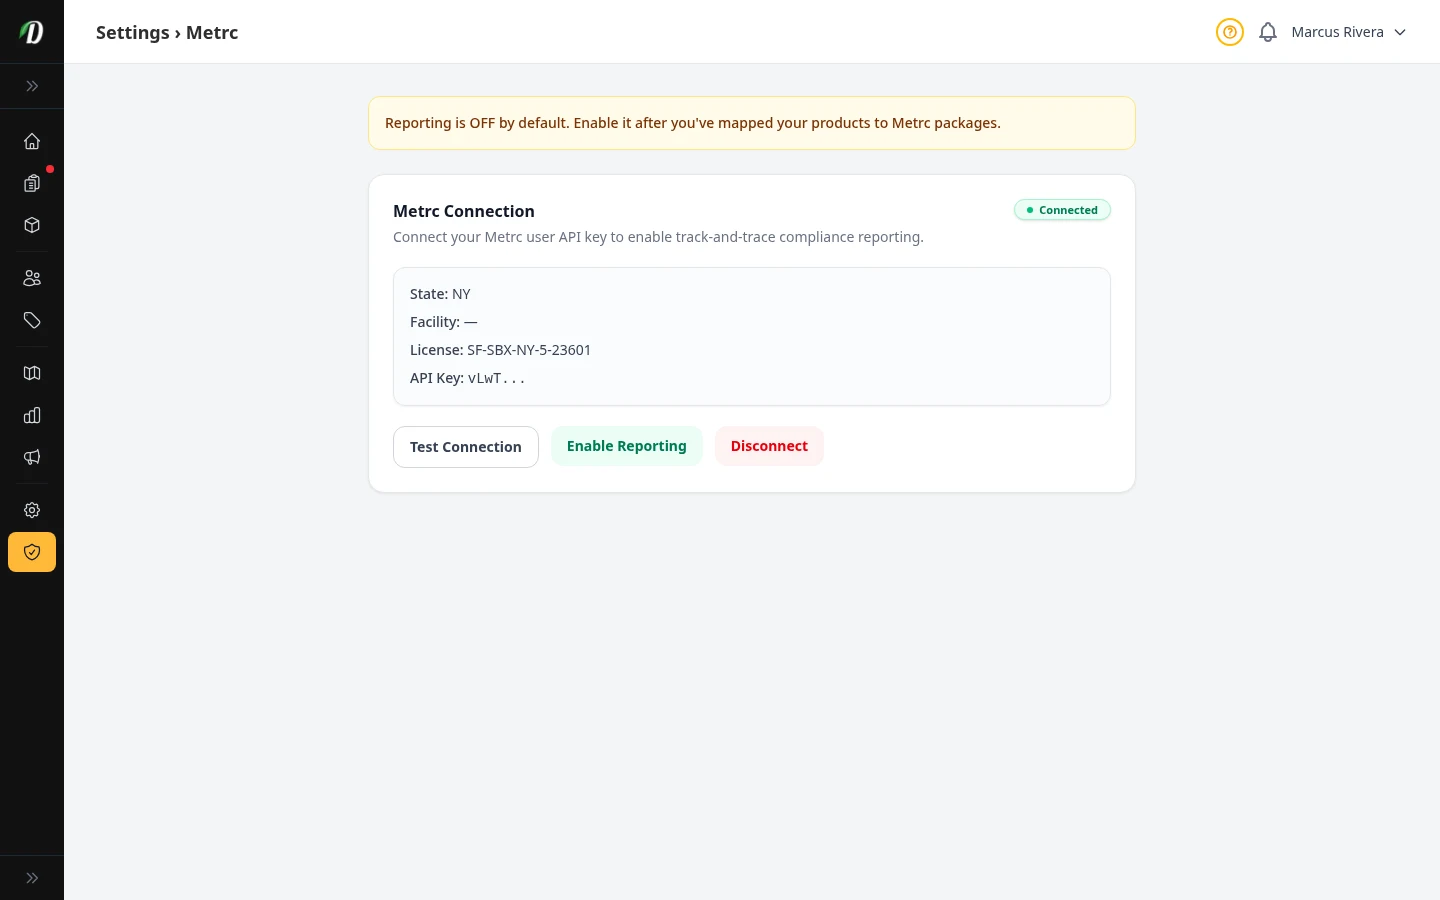Expand the sidebar using the top double chevron
Viewport: 1440px width, 900px height.
click(x=32, y=86)
